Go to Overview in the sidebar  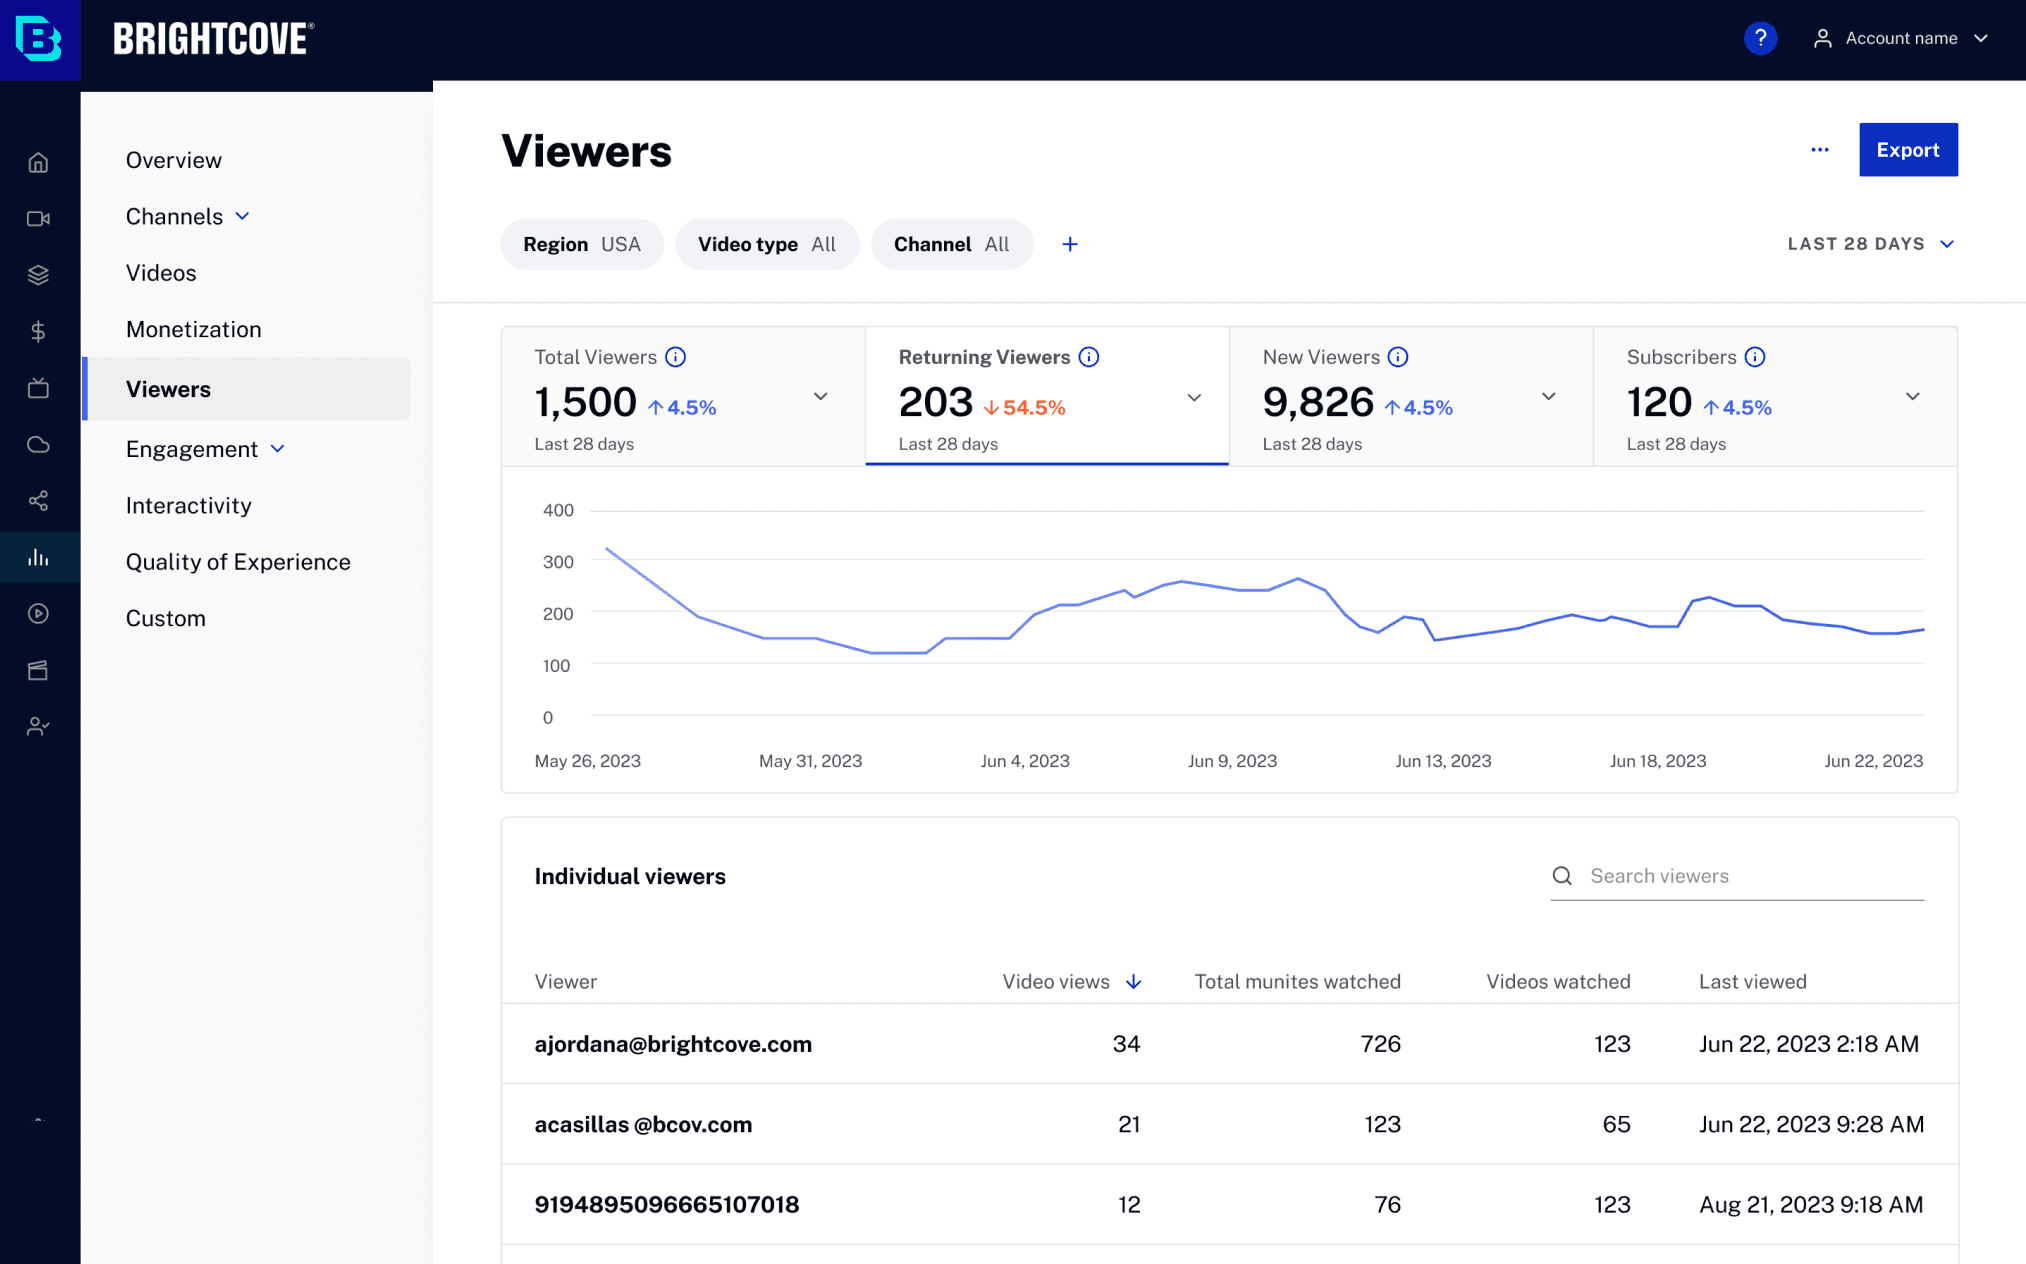174,160
